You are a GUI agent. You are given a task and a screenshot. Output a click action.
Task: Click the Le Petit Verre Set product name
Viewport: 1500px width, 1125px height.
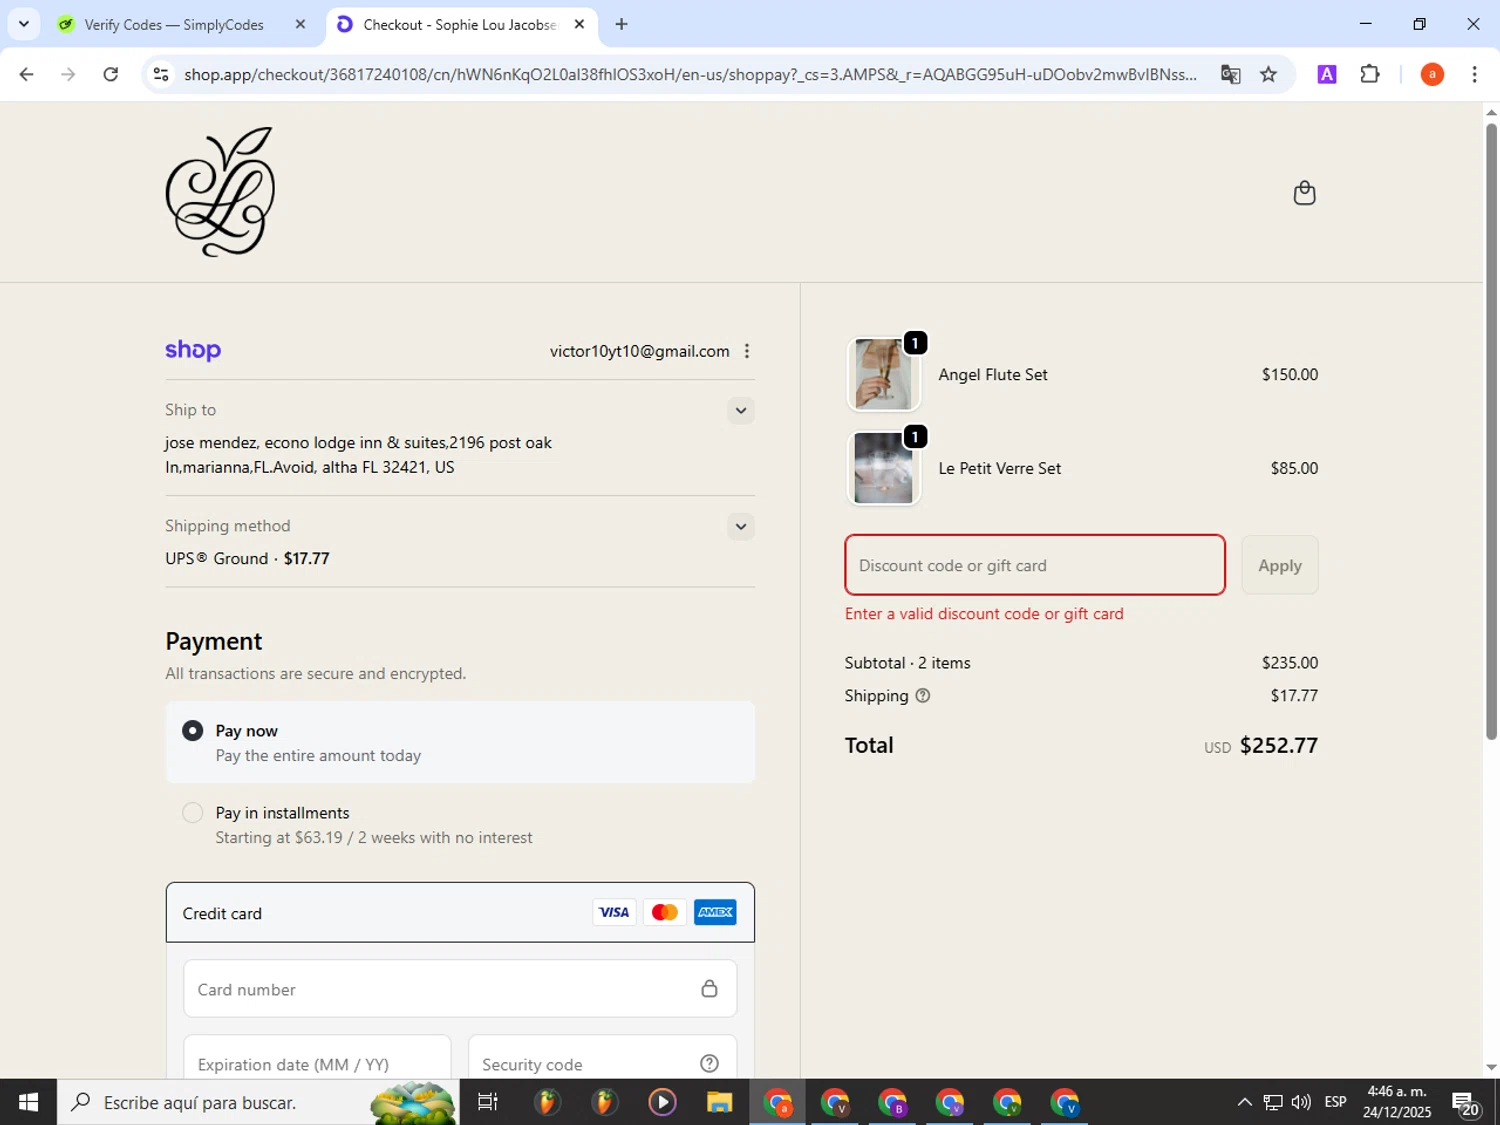click(999, 468)
